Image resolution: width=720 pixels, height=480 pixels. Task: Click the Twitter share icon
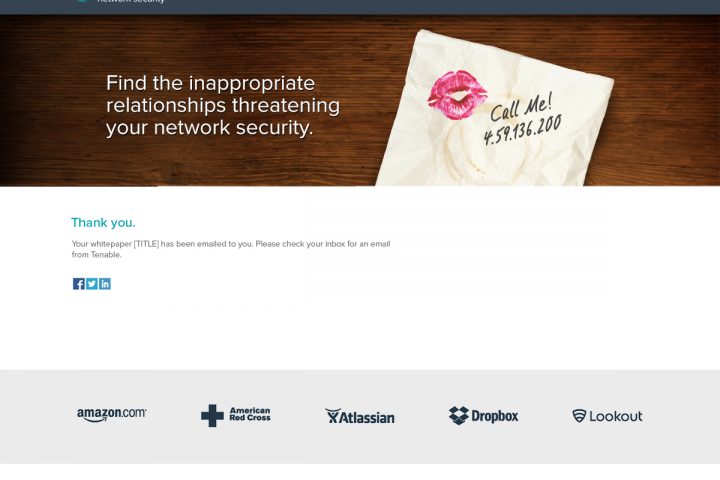pos(92,284)
